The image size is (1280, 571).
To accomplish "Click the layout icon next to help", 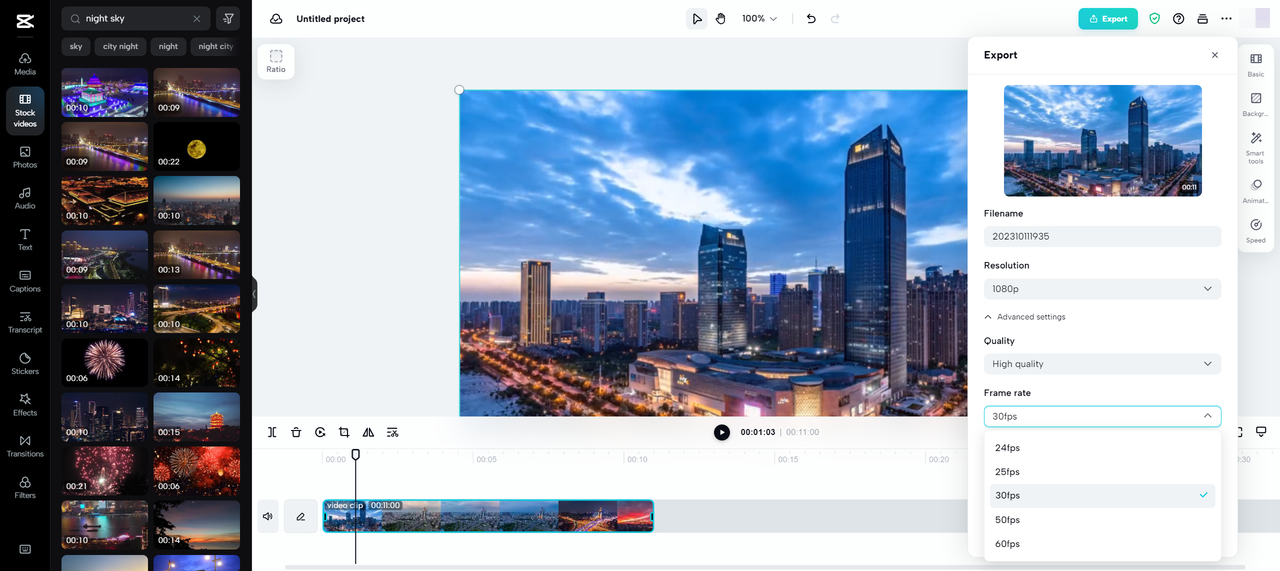I will pyautogui.click(x=1202, y=19).
